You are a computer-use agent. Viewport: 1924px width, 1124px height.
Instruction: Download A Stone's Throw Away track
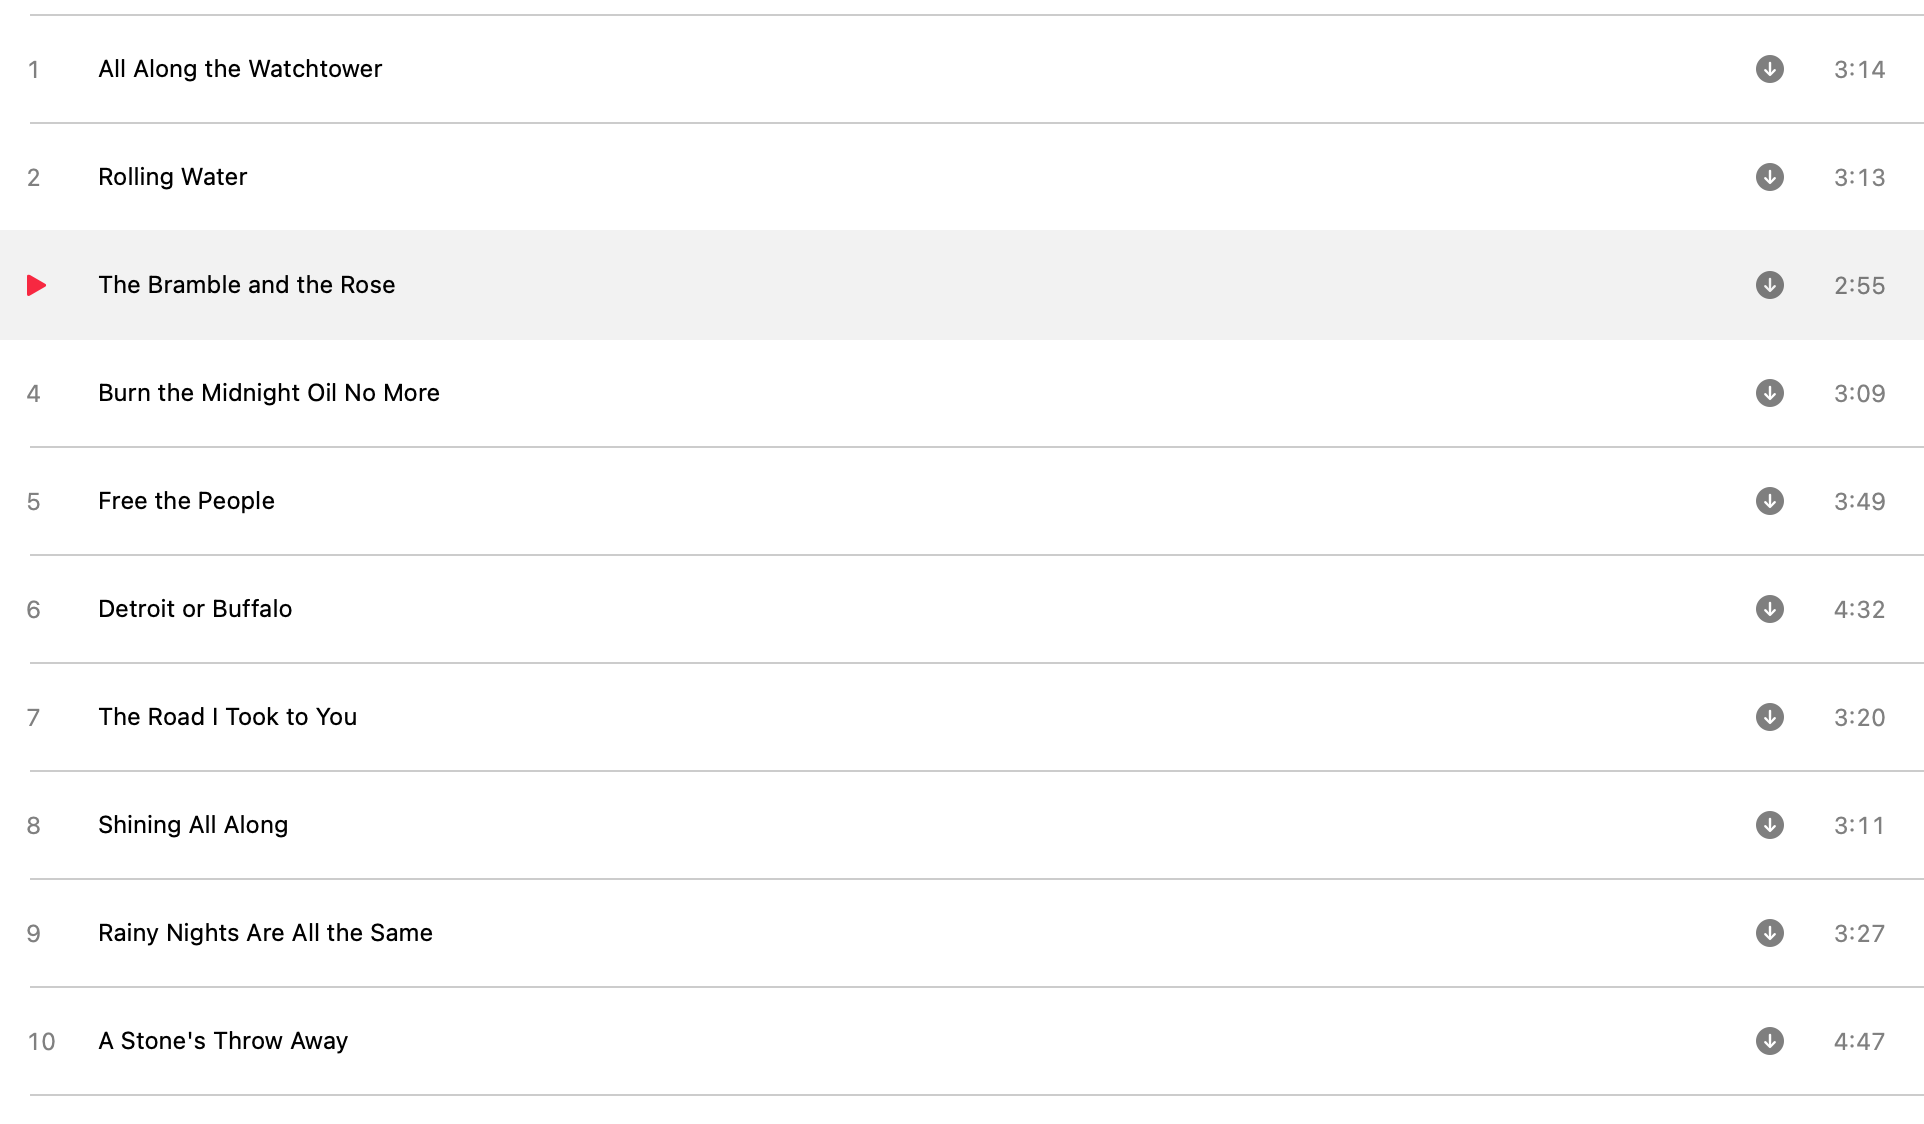coord(1769,1041)
